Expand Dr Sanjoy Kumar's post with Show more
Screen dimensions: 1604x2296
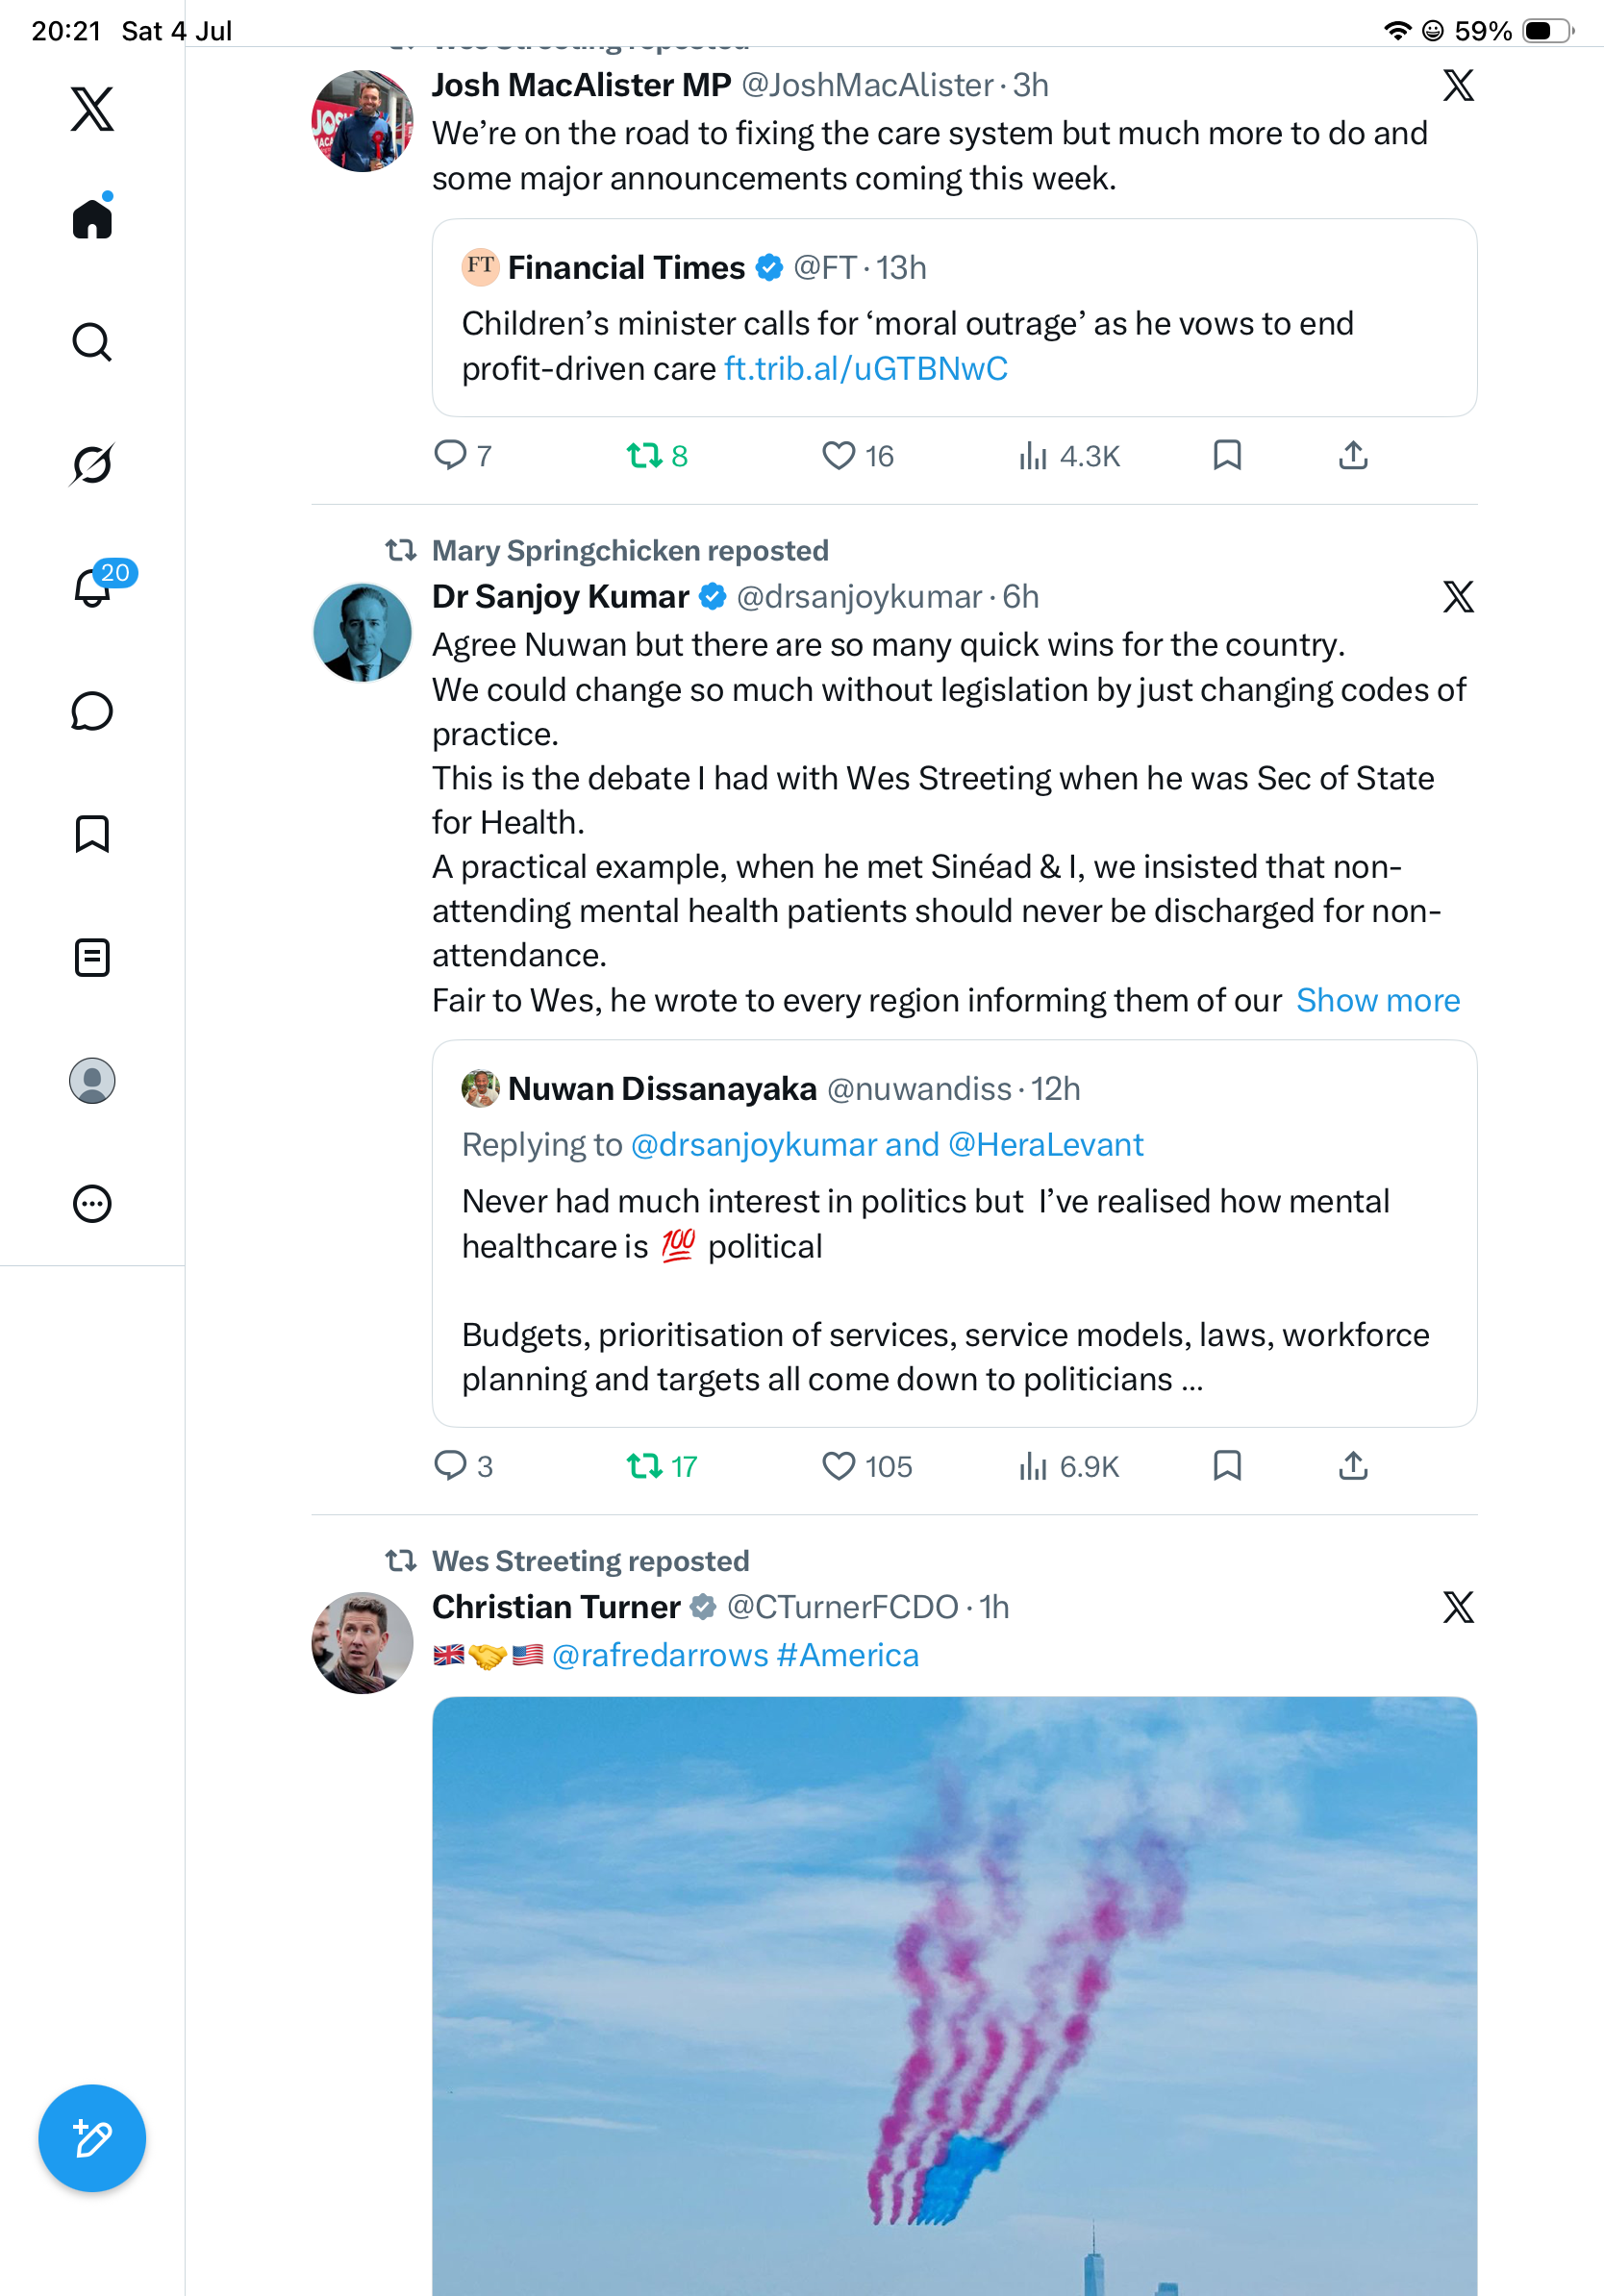[x=1378, y=1000]
